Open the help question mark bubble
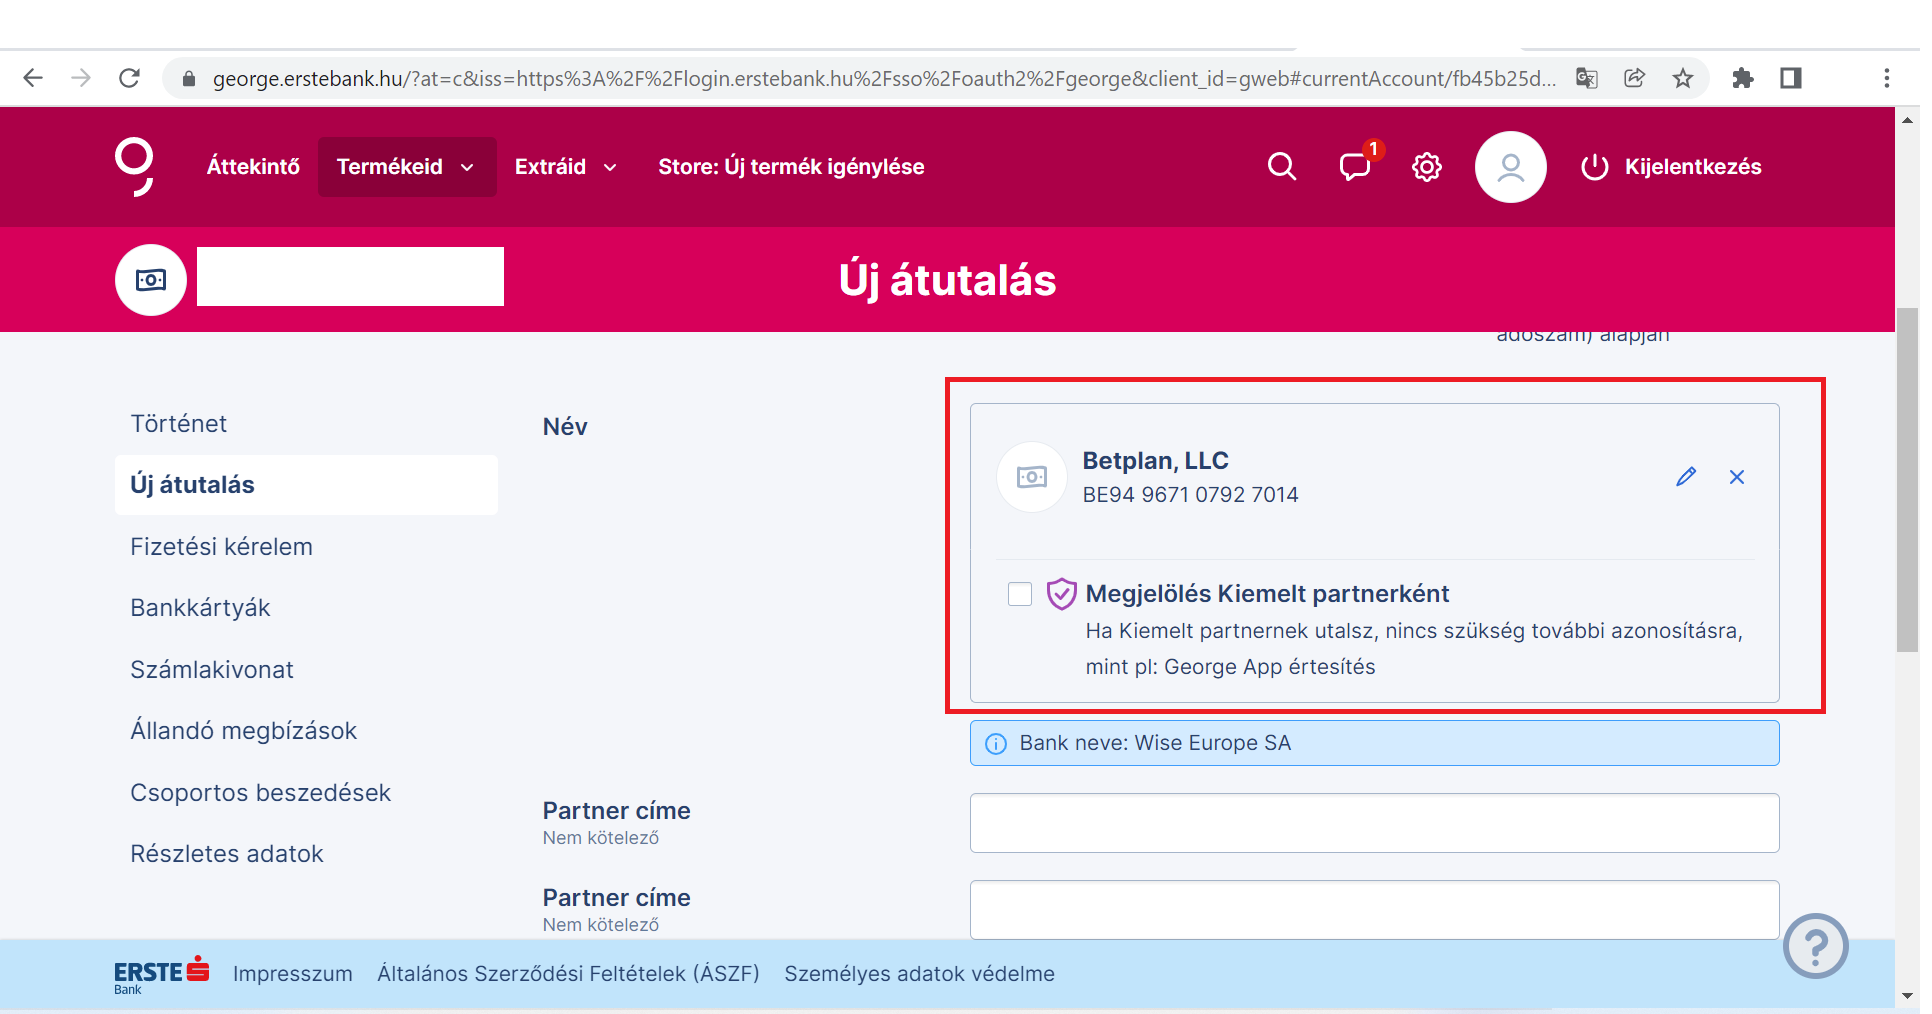The width and height of the screenshot is (1932, 1014). [1816, 946]
